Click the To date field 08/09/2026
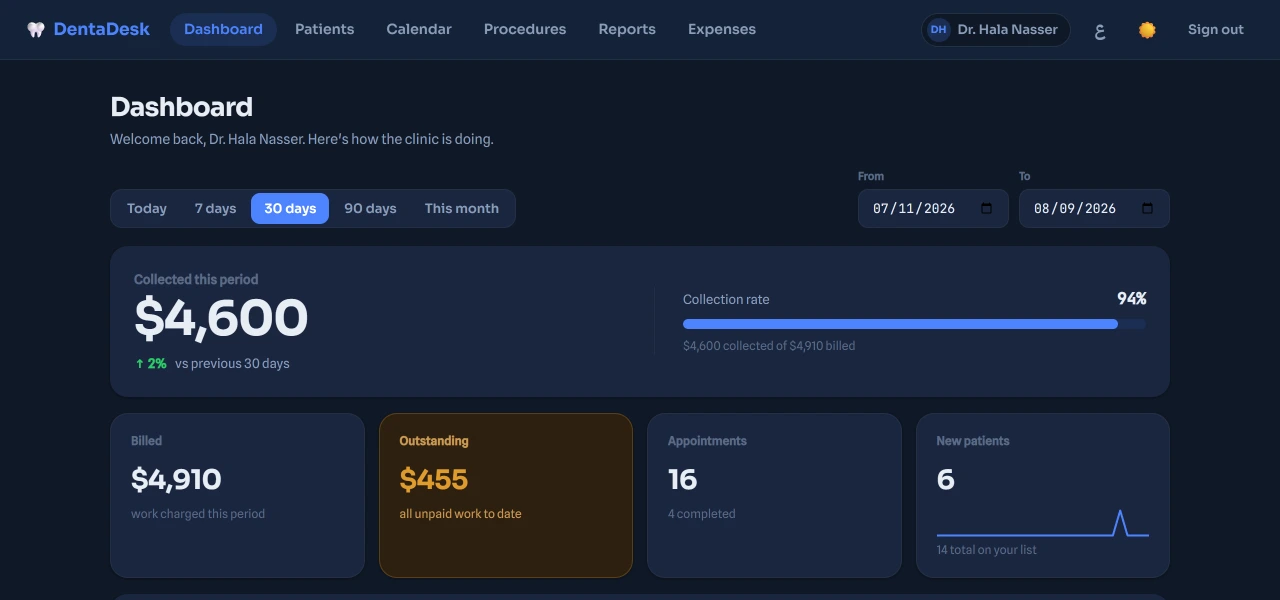The height and width of the screenshot is (600, 1280). [1094, 209]
